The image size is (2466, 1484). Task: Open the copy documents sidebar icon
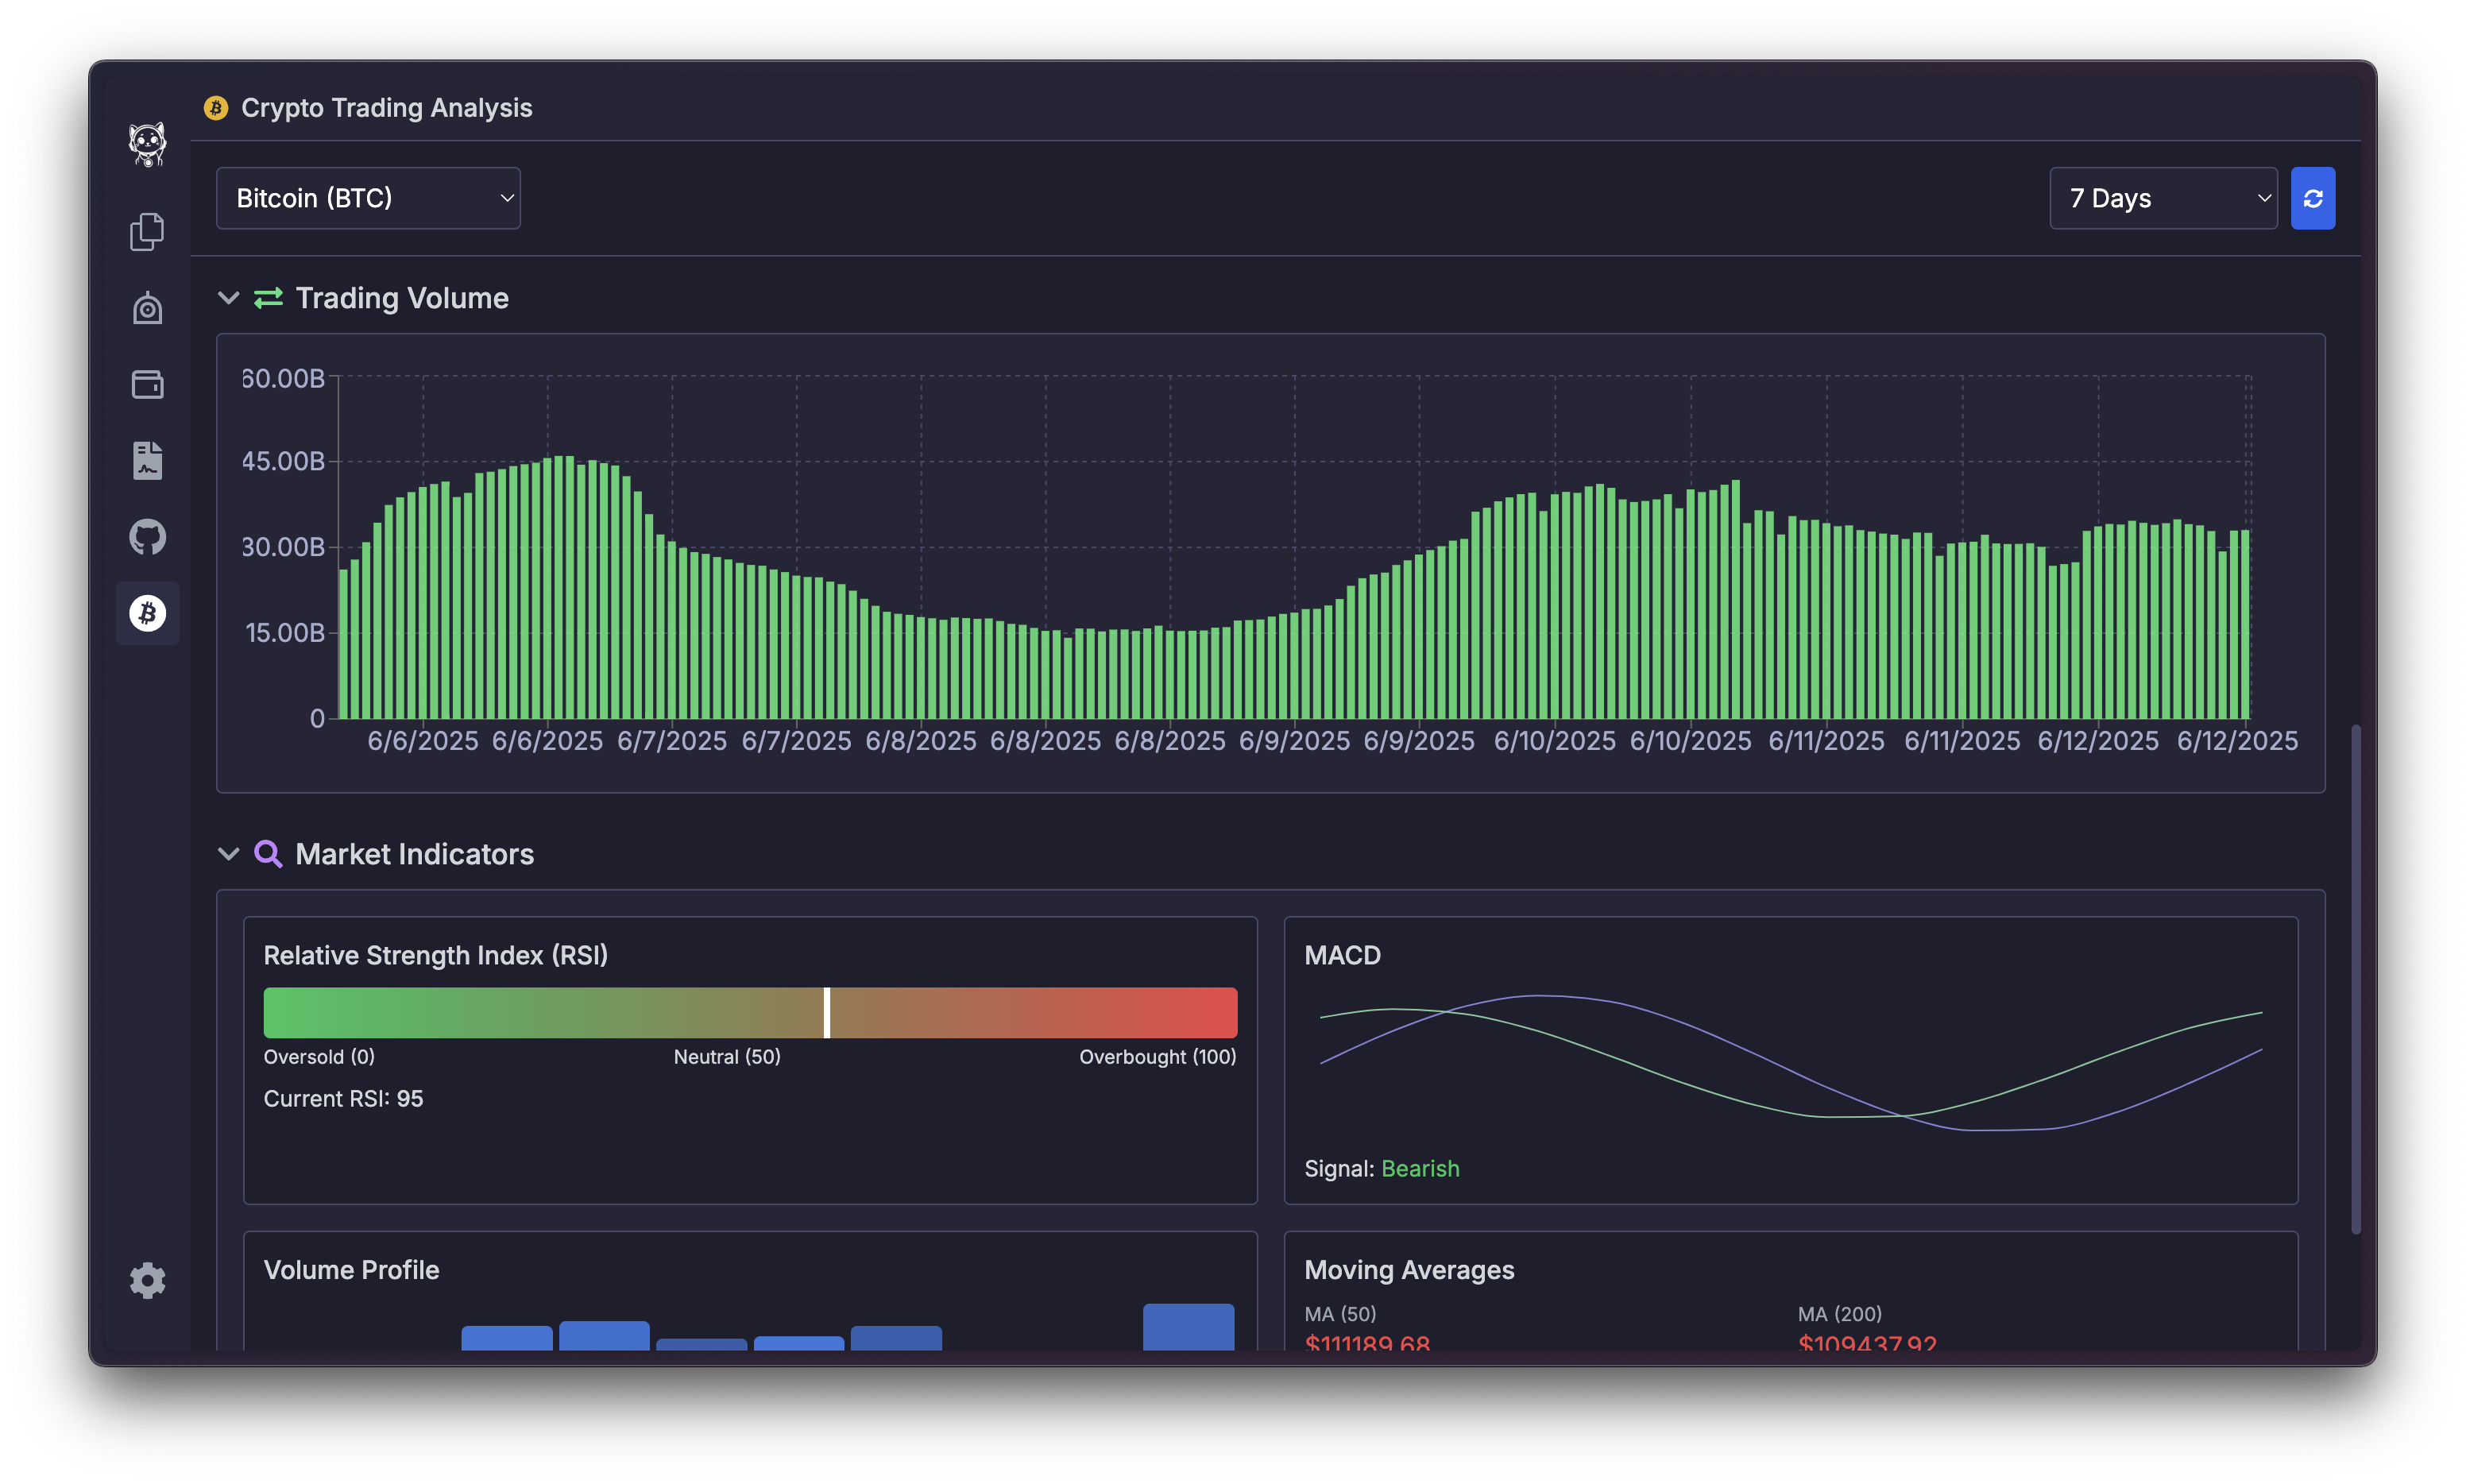click(147, 231)
